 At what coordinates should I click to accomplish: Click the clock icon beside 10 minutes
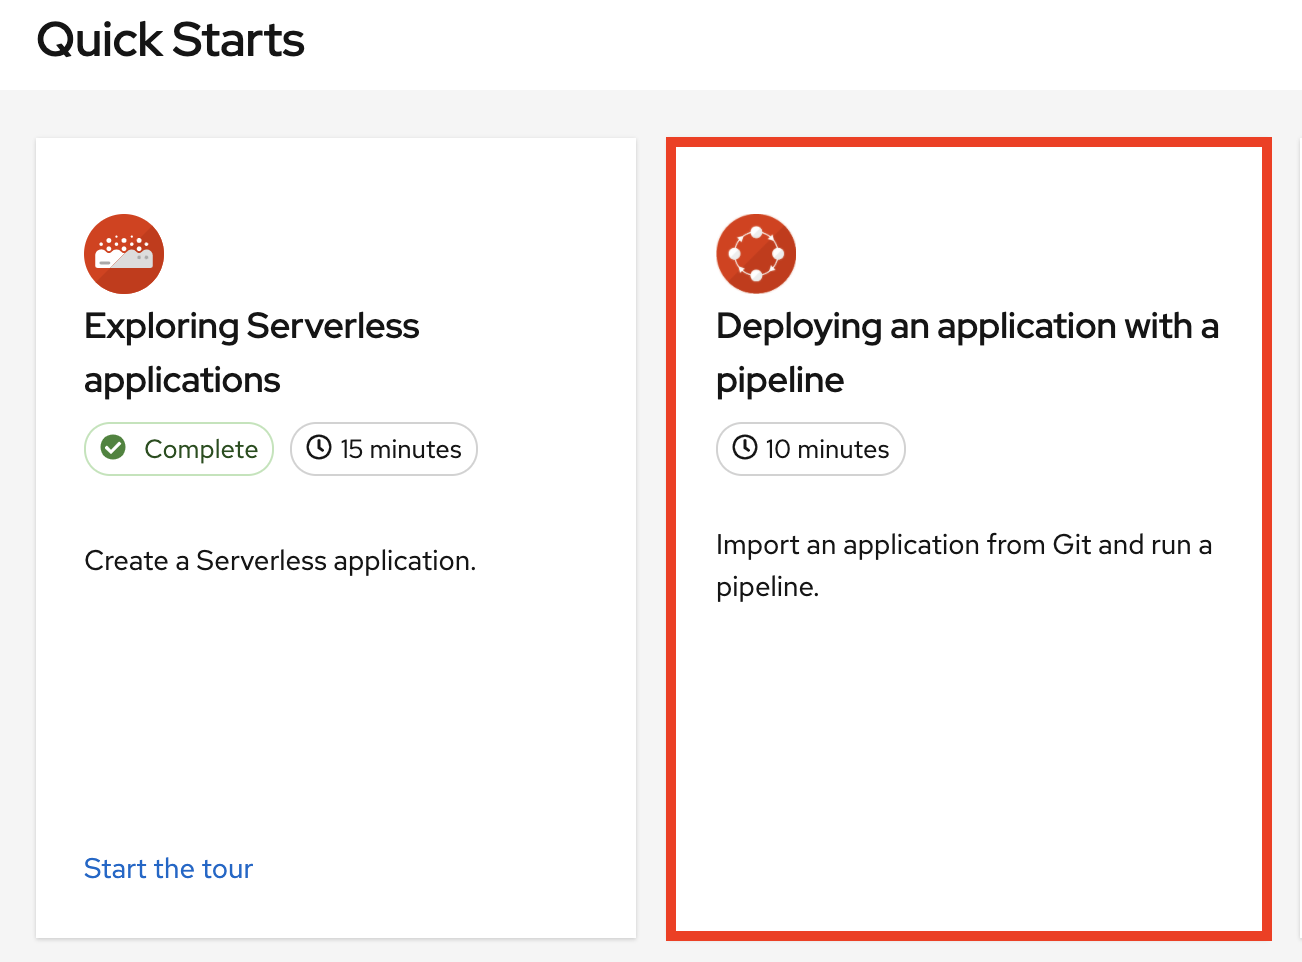click(x=745, y=447)
